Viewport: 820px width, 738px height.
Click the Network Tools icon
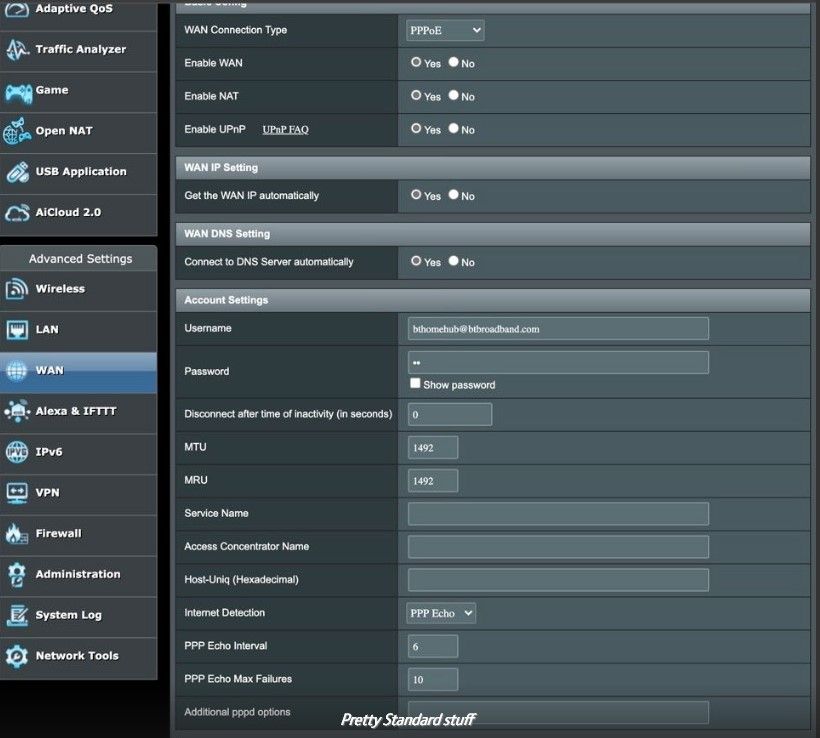[17, 656]
